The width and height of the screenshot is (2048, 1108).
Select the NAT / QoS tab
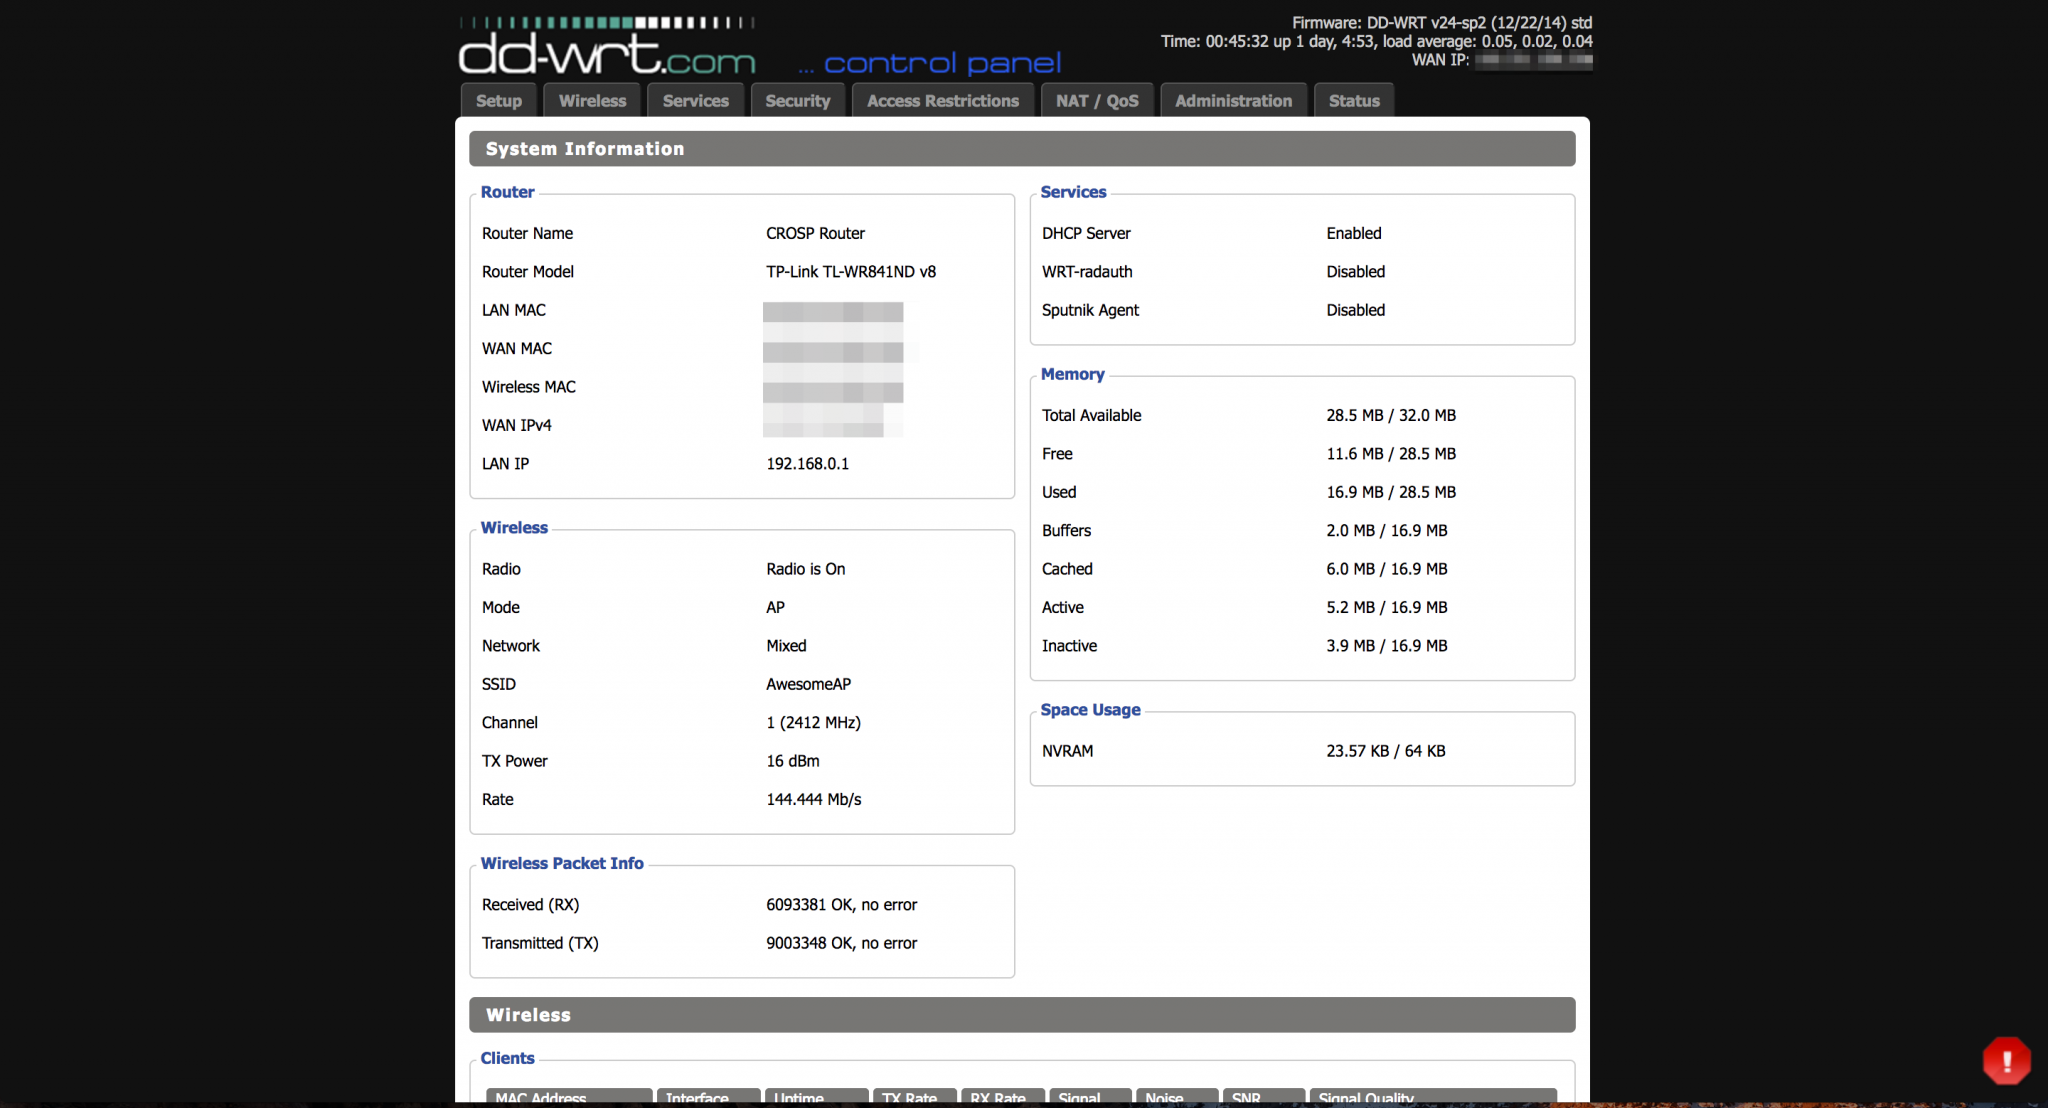(x=1097, y=101)
